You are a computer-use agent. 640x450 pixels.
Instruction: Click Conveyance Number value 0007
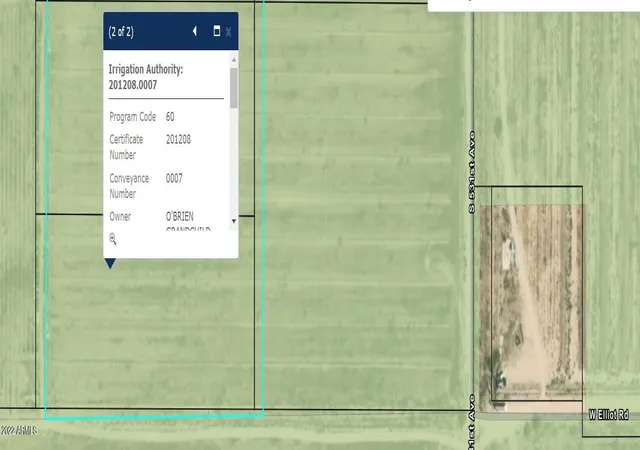174,178
